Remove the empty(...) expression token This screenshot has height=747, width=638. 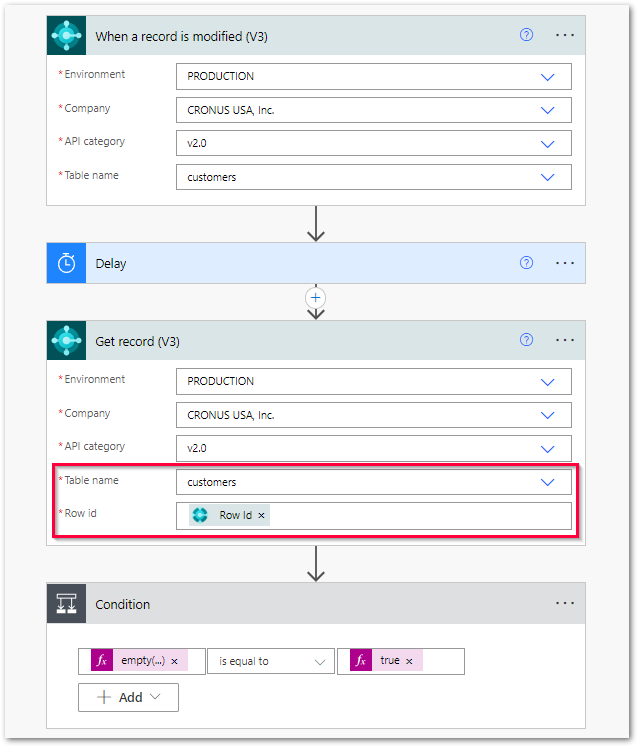coord(174,661)
